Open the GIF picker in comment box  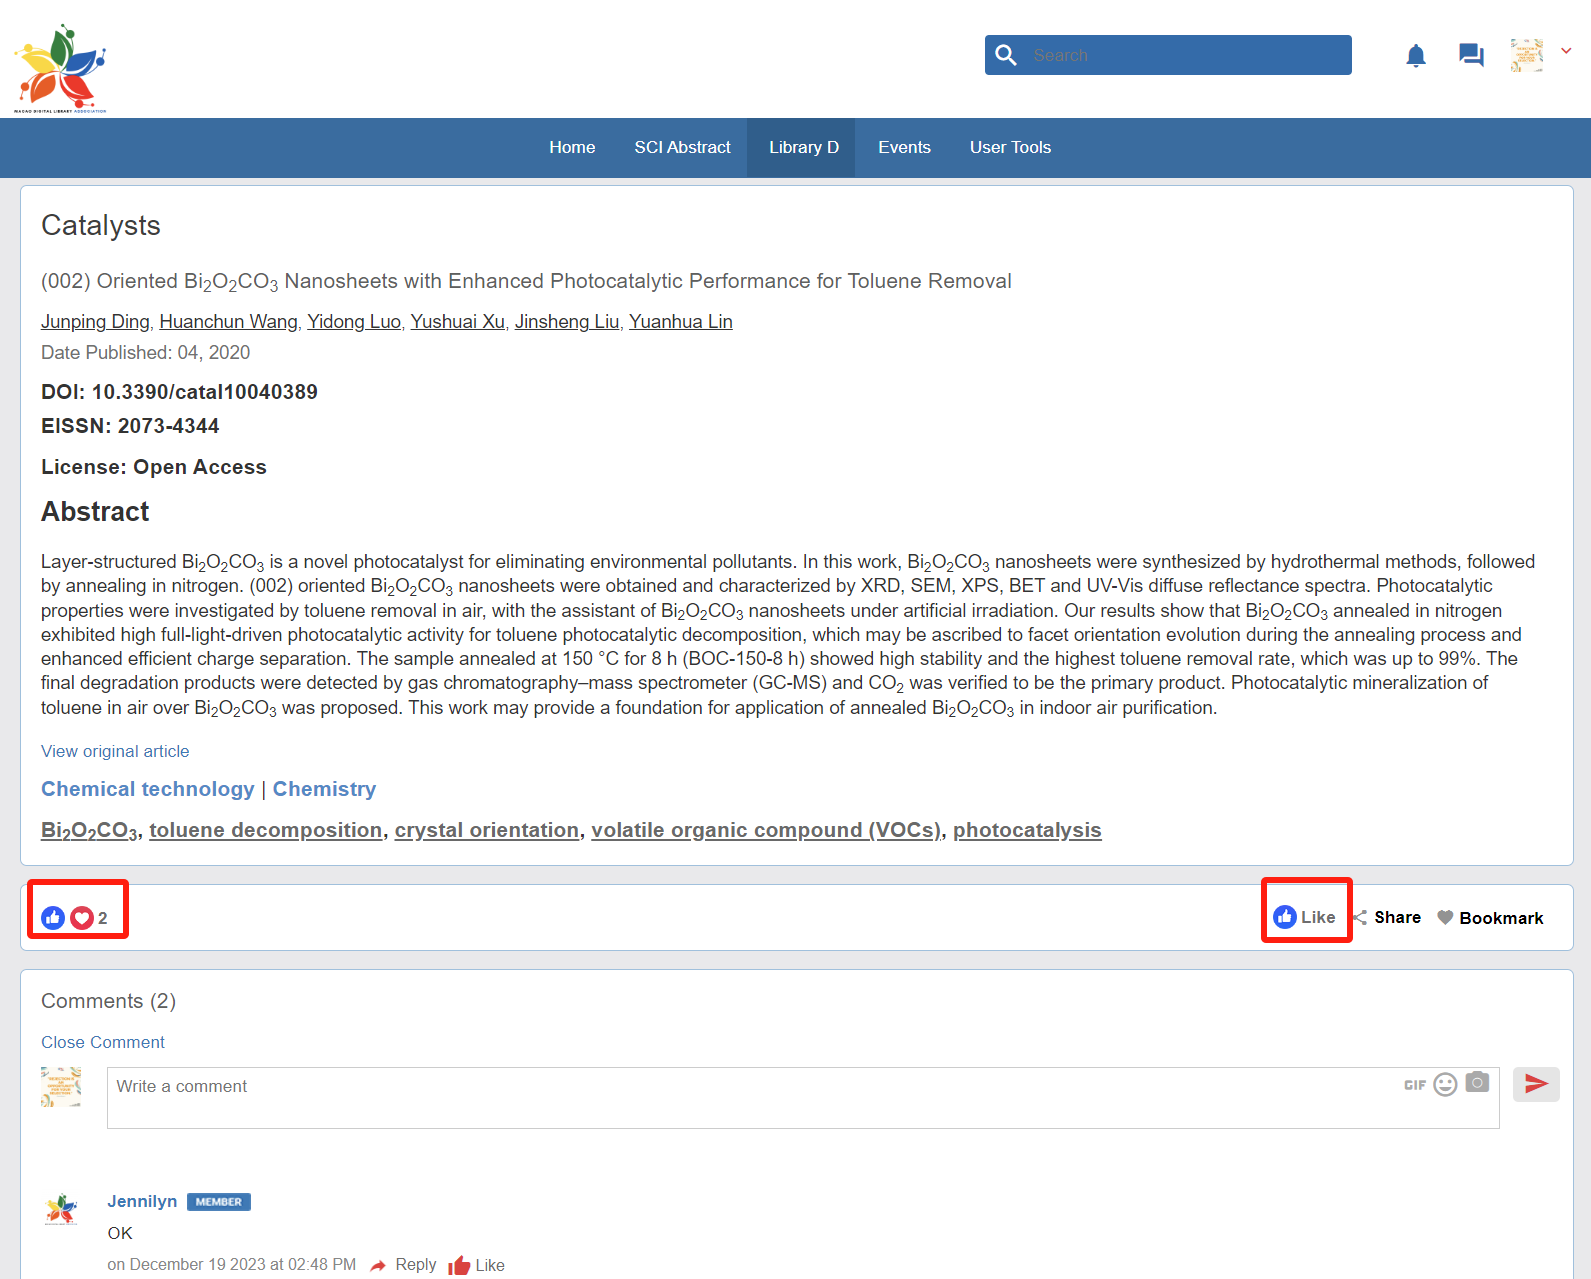coord(1414,1085)
